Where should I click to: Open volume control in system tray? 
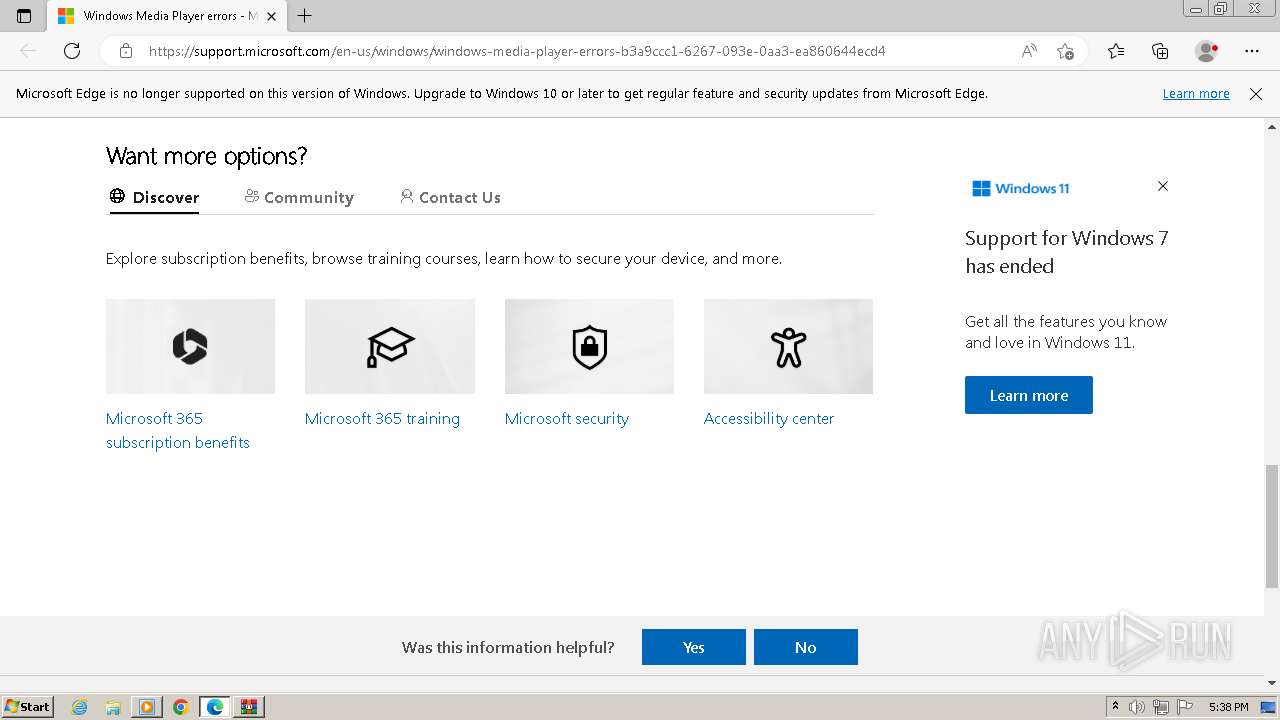click(x=1137, y=707)
